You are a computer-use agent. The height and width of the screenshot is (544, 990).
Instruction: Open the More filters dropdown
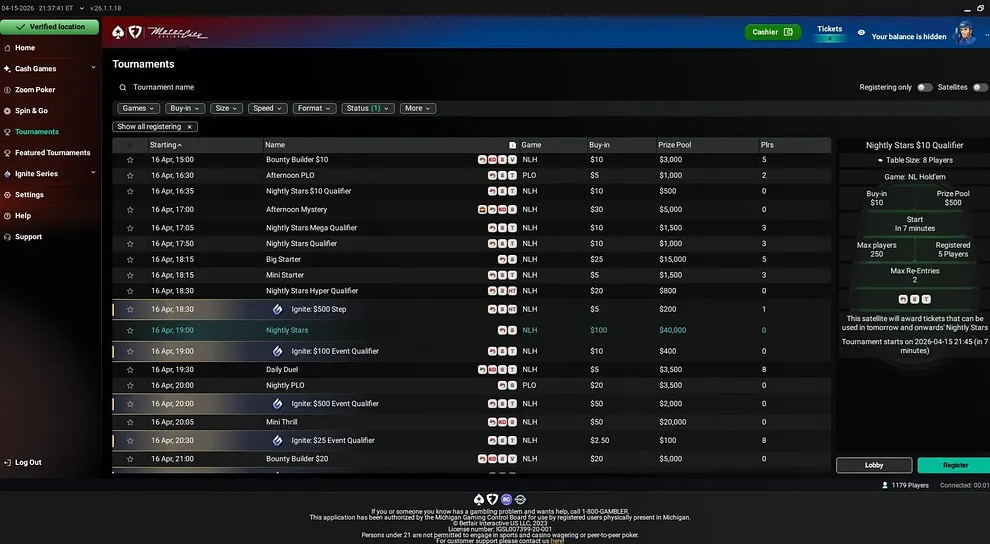[x=418, y=109]
